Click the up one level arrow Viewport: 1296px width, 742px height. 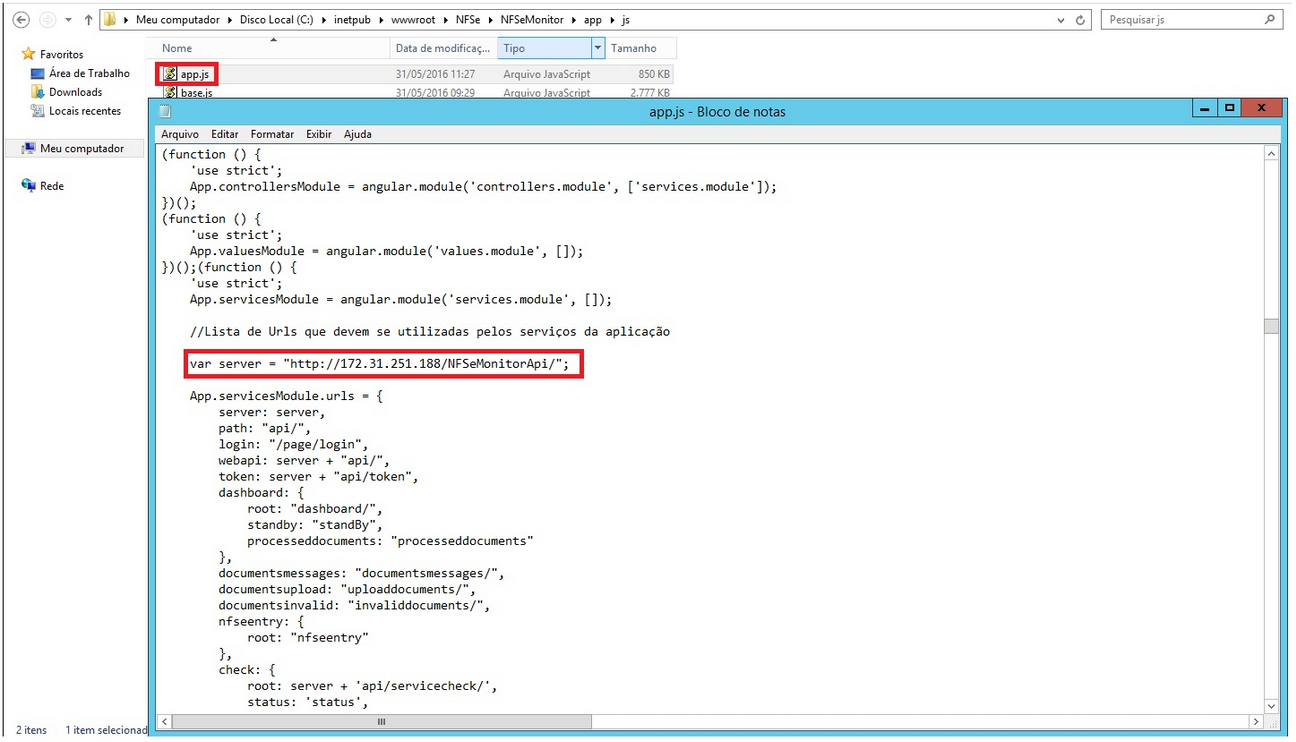[x=88, y=19]
